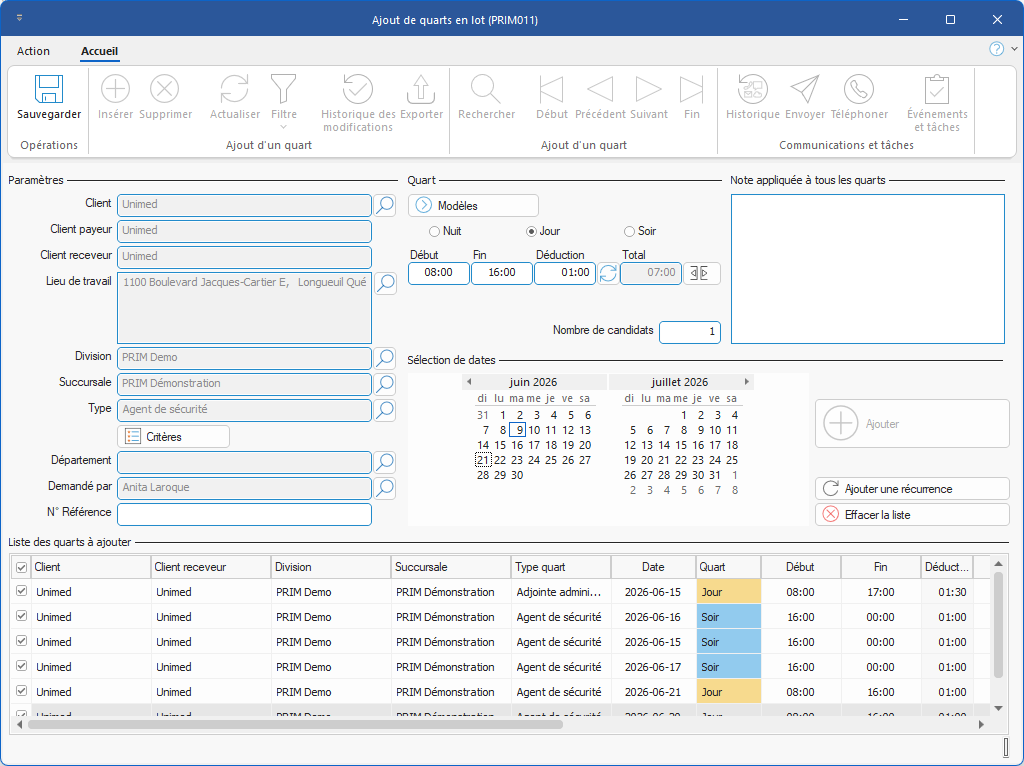Viewport: 1024px width, 766px height.
Task: Select the Nuit shift radio button
Action: 434,231
